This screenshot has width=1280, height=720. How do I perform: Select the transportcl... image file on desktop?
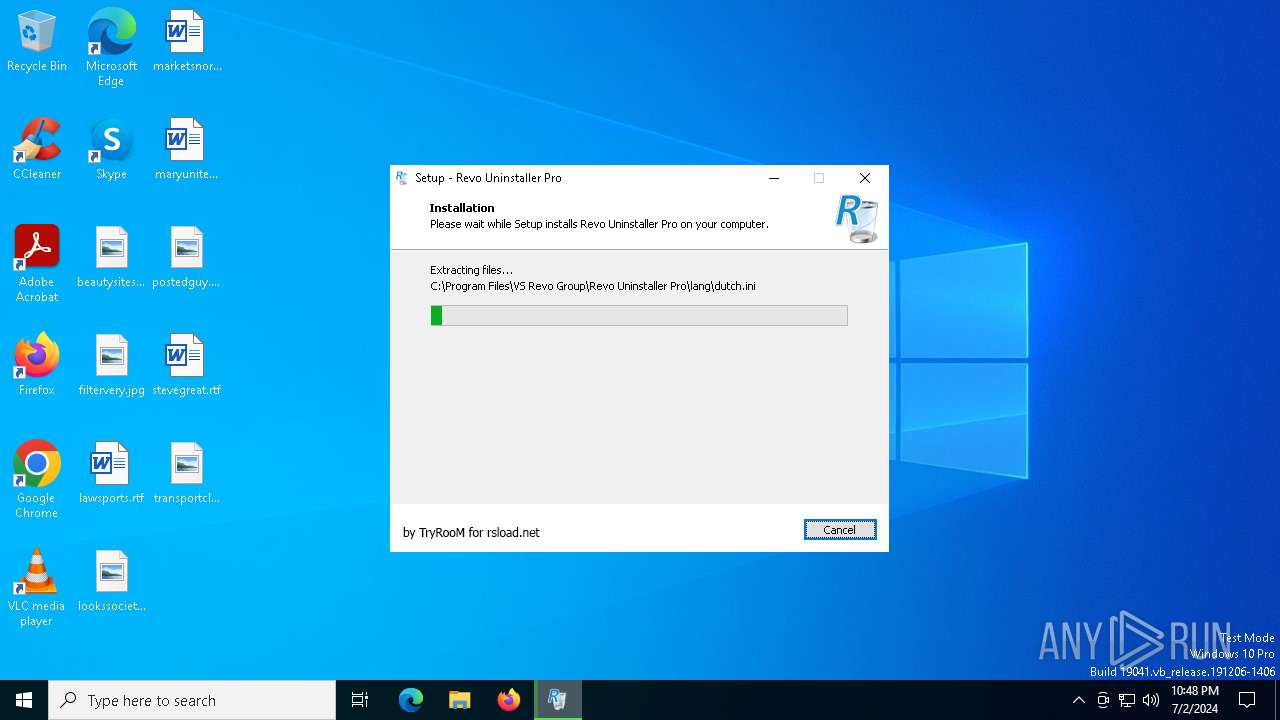[187, 474]
